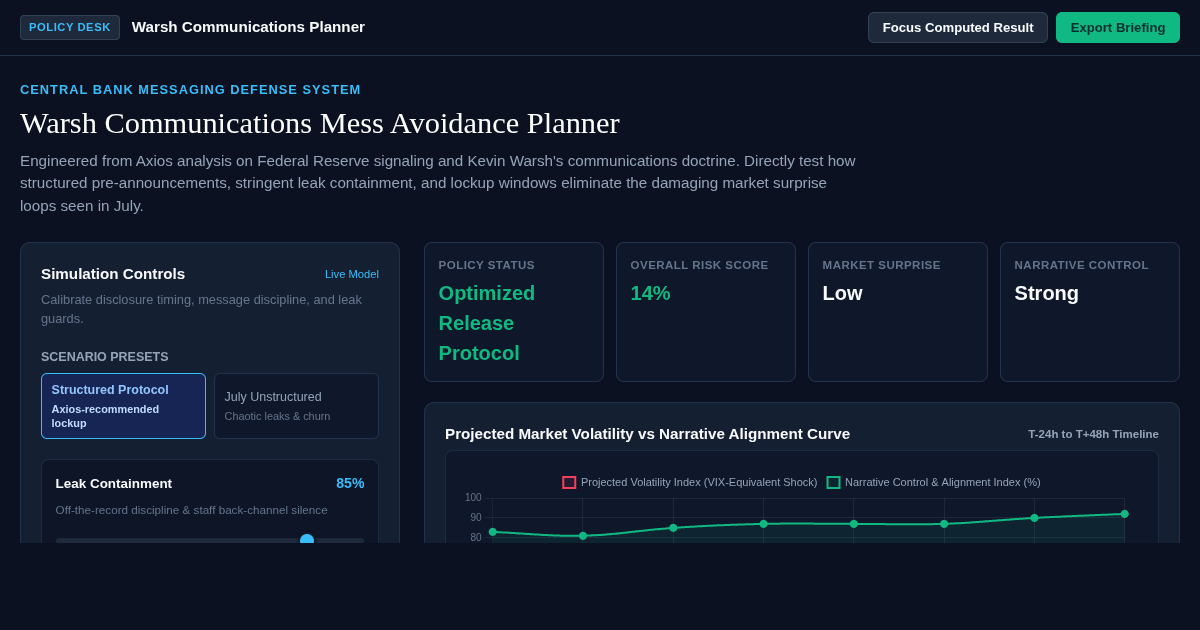
Task: Click the T-24h to T+48h Timeline label
Action: click(x=1093, y=434)
